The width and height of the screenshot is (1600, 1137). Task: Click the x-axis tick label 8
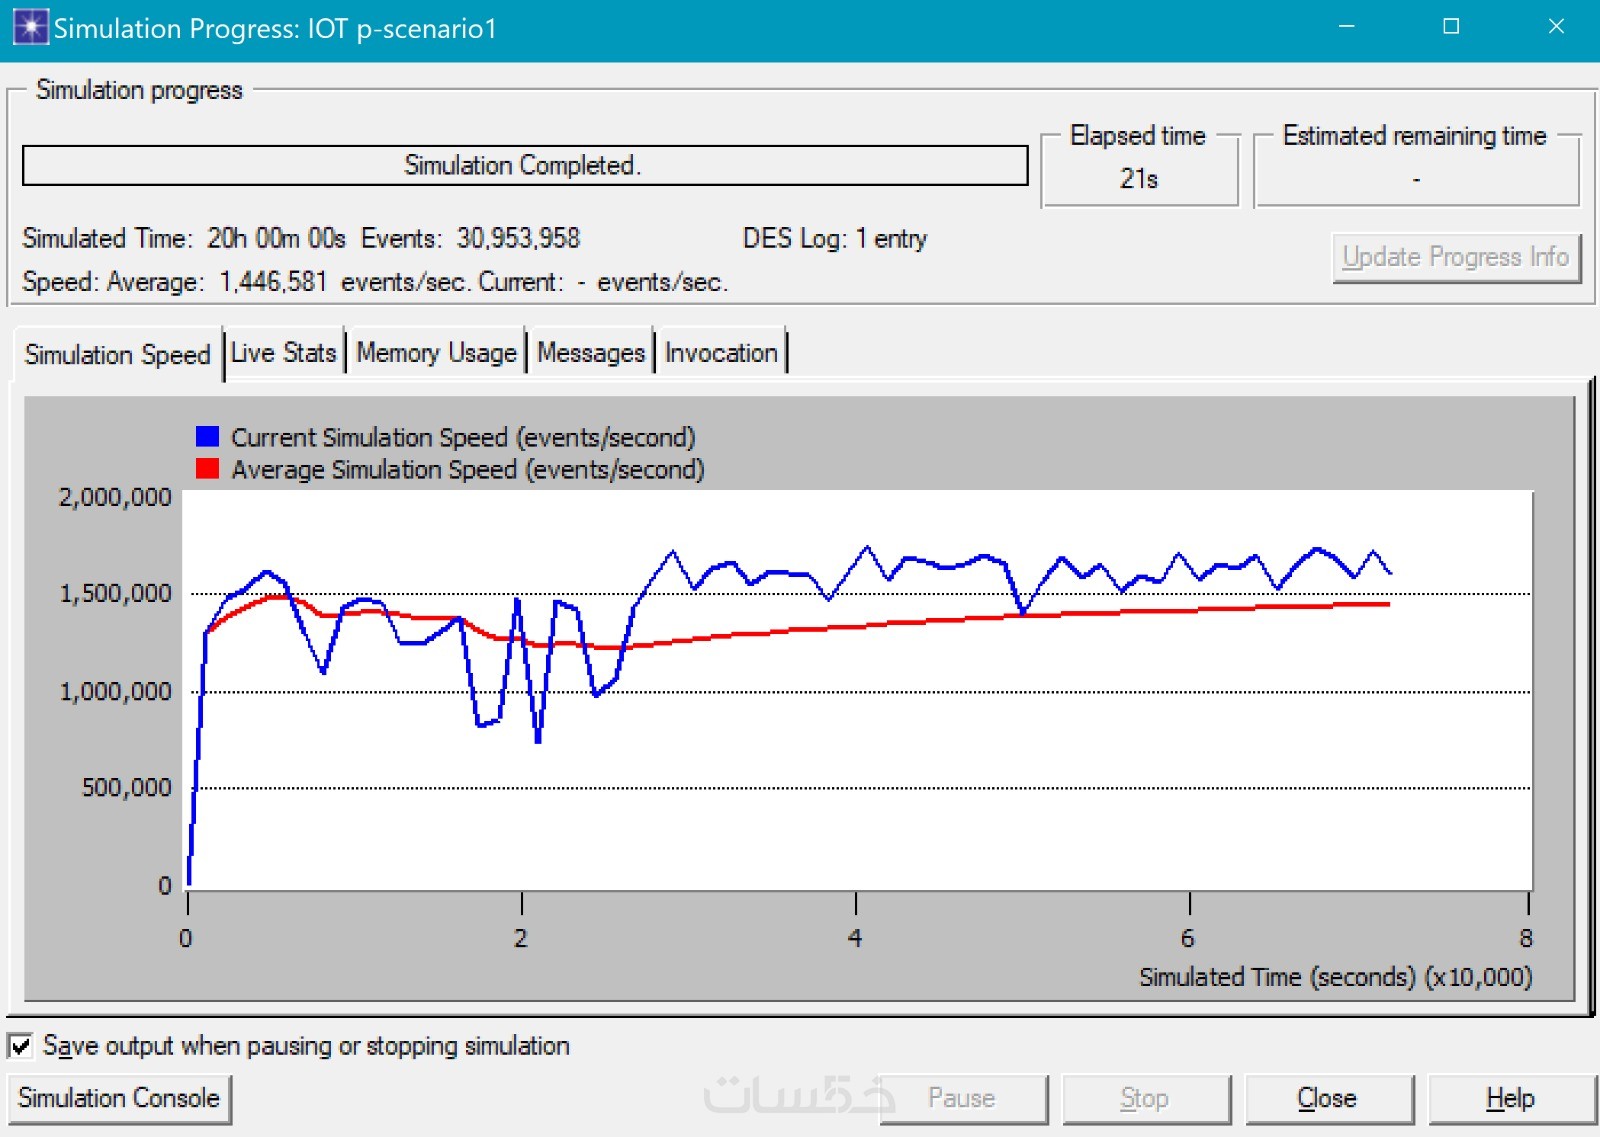click(1526, 938)
